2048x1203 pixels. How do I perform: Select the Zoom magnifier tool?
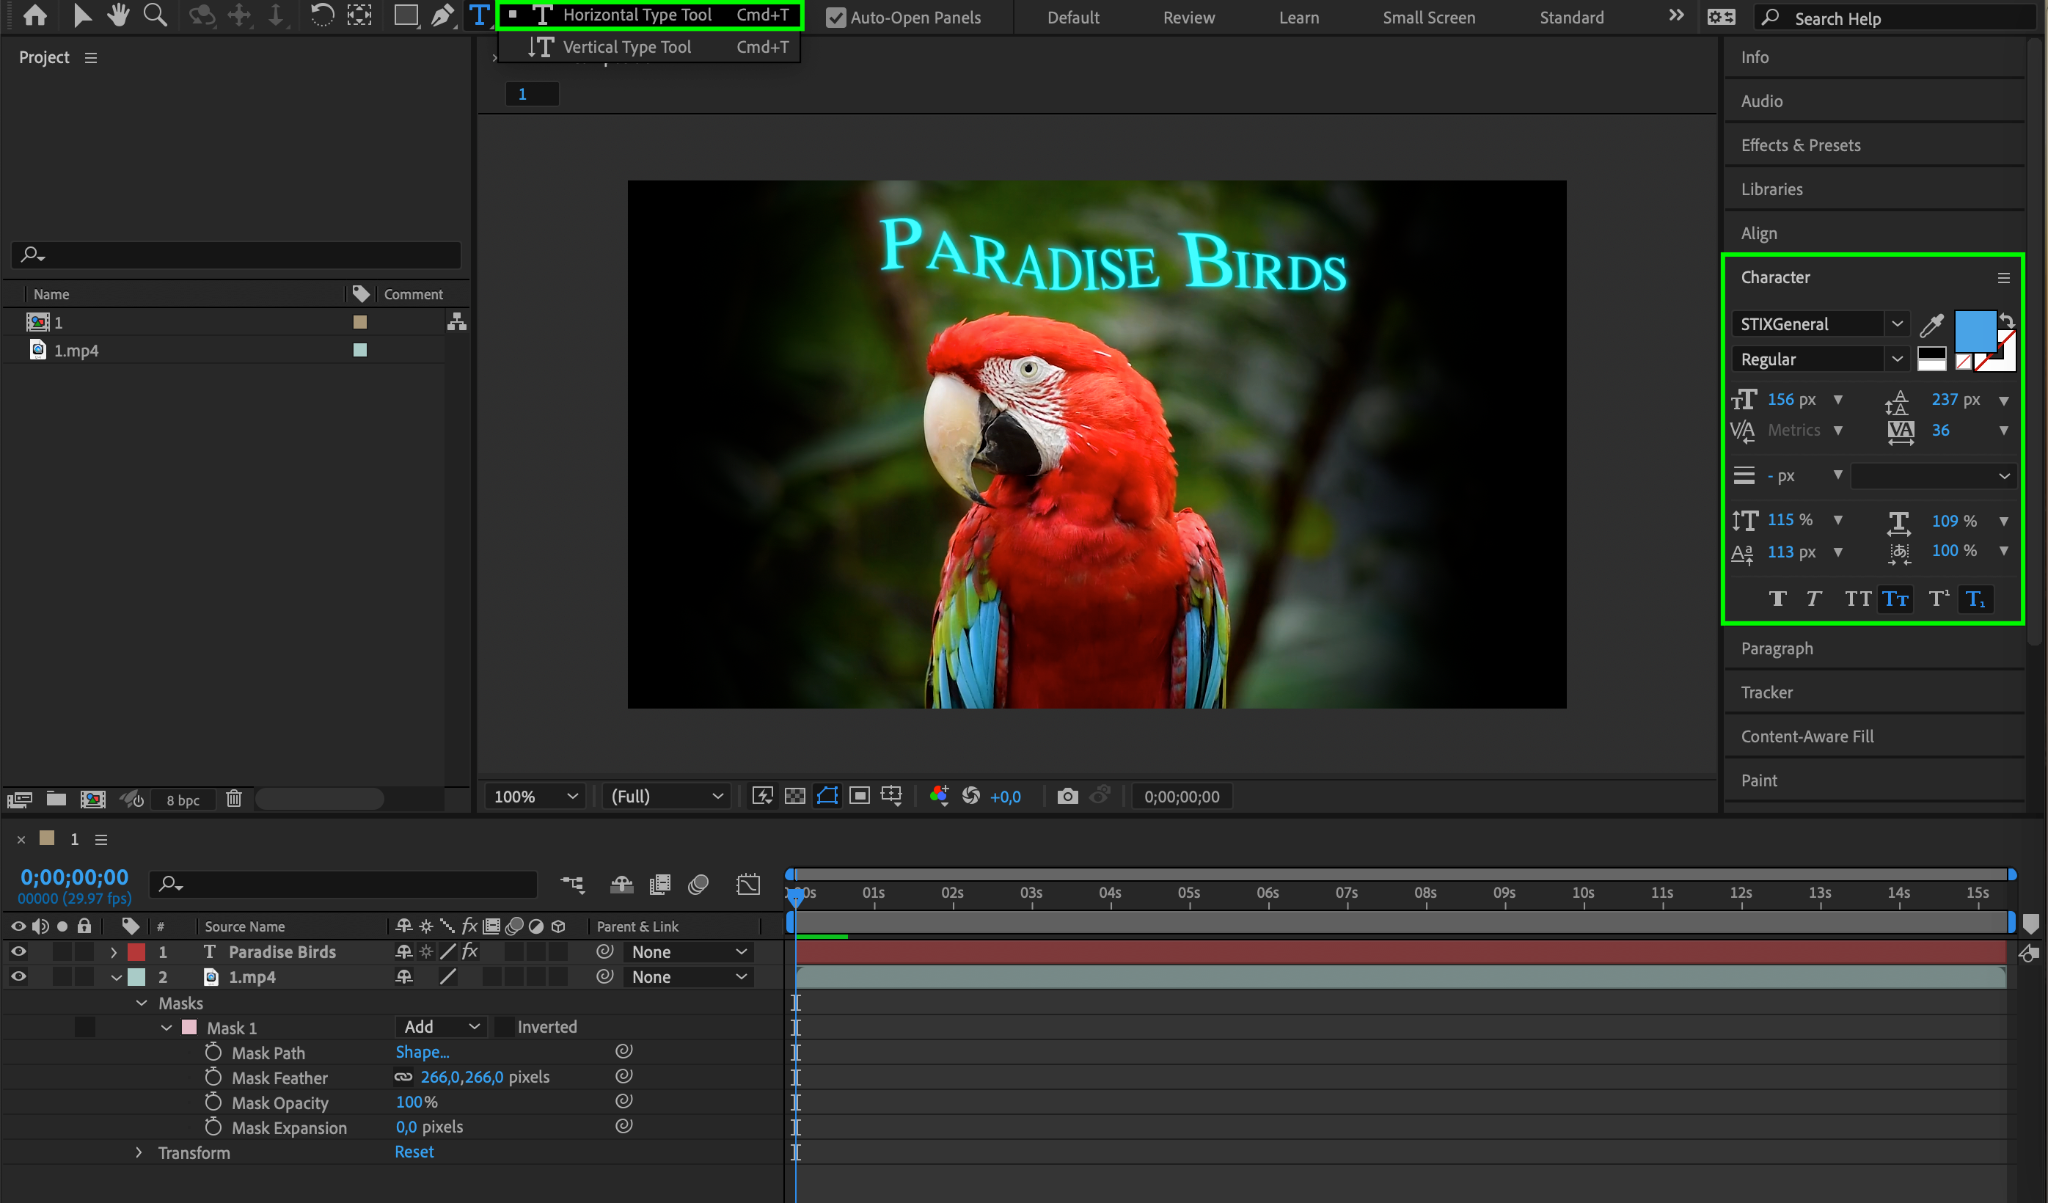155,15
